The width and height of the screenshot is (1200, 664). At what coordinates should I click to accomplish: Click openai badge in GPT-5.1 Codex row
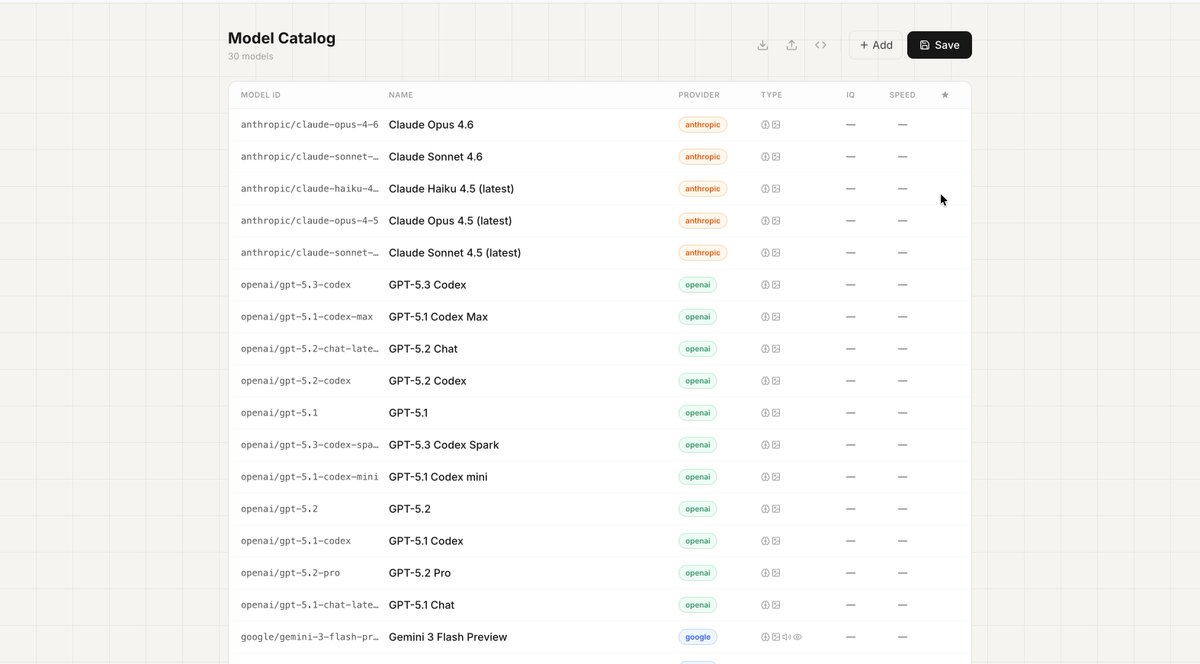(x=697, y=541)
